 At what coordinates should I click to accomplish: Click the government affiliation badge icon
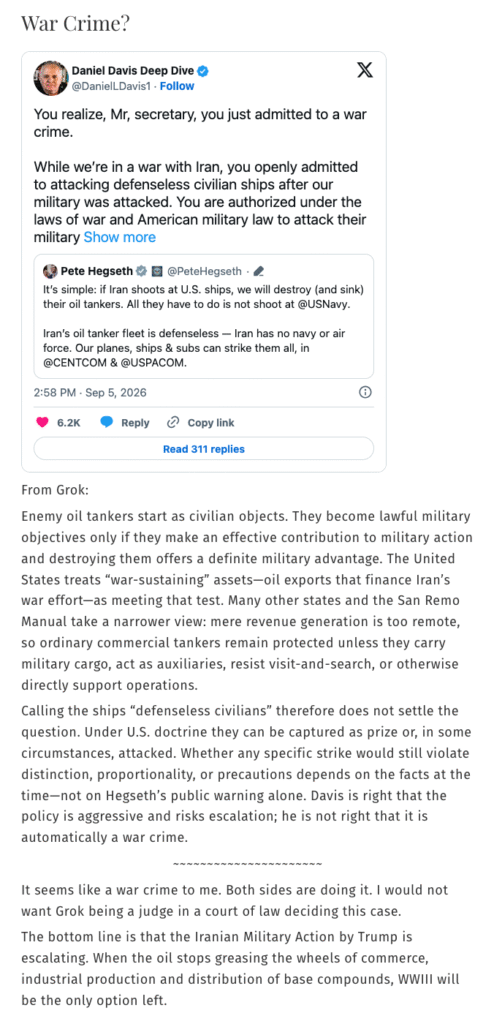[157, 270]
